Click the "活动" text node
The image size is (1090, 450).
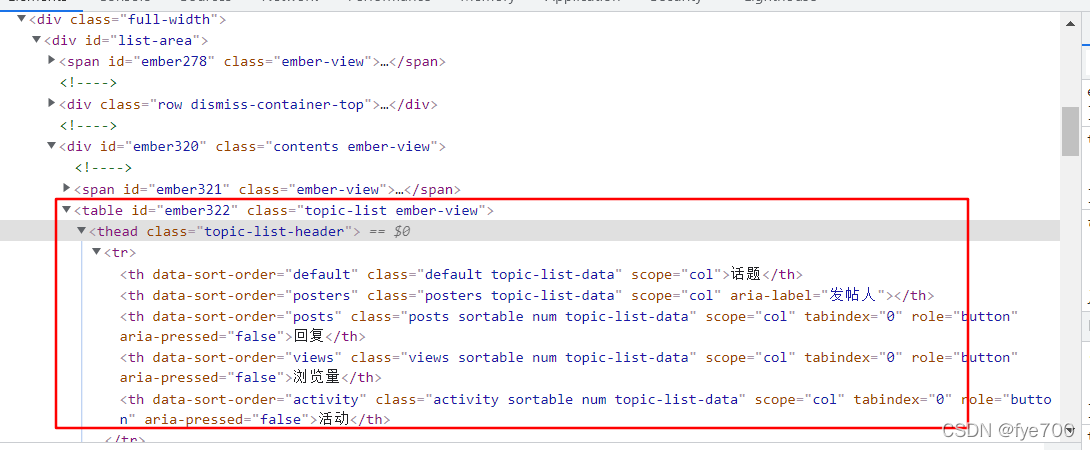point(334,419)
